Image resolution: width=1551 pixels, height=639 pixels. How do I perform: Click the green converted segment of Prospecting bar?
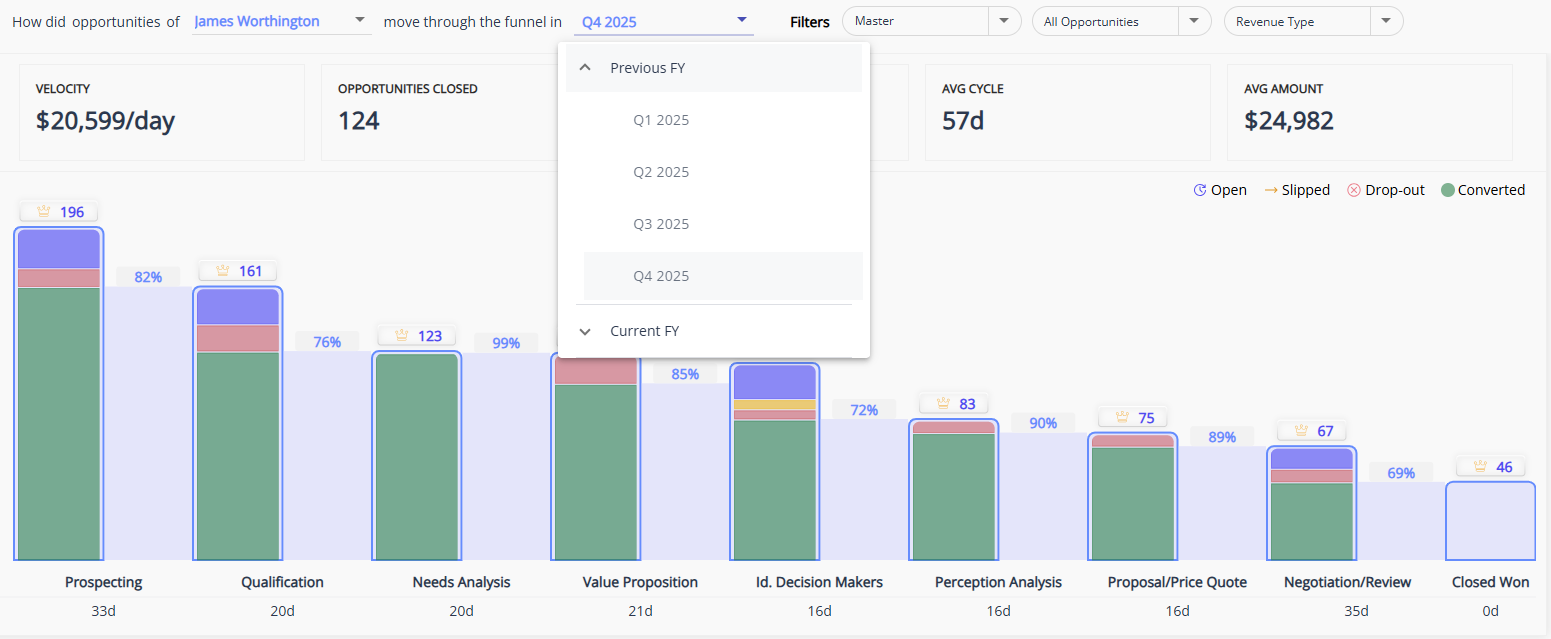(x=59, y=420)
